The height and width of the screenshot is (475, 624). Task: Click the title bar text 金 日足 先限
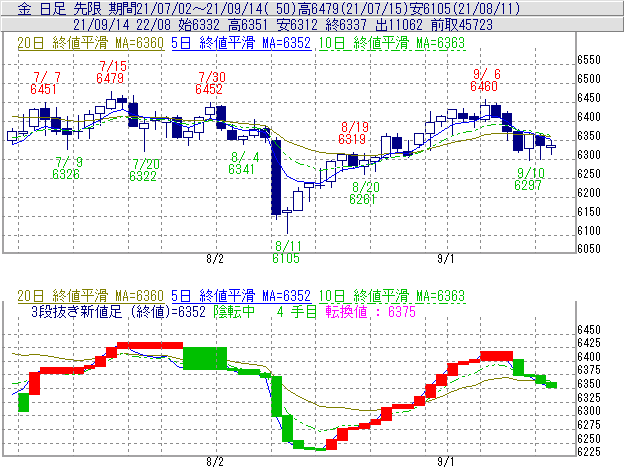(x=59, y=8)
